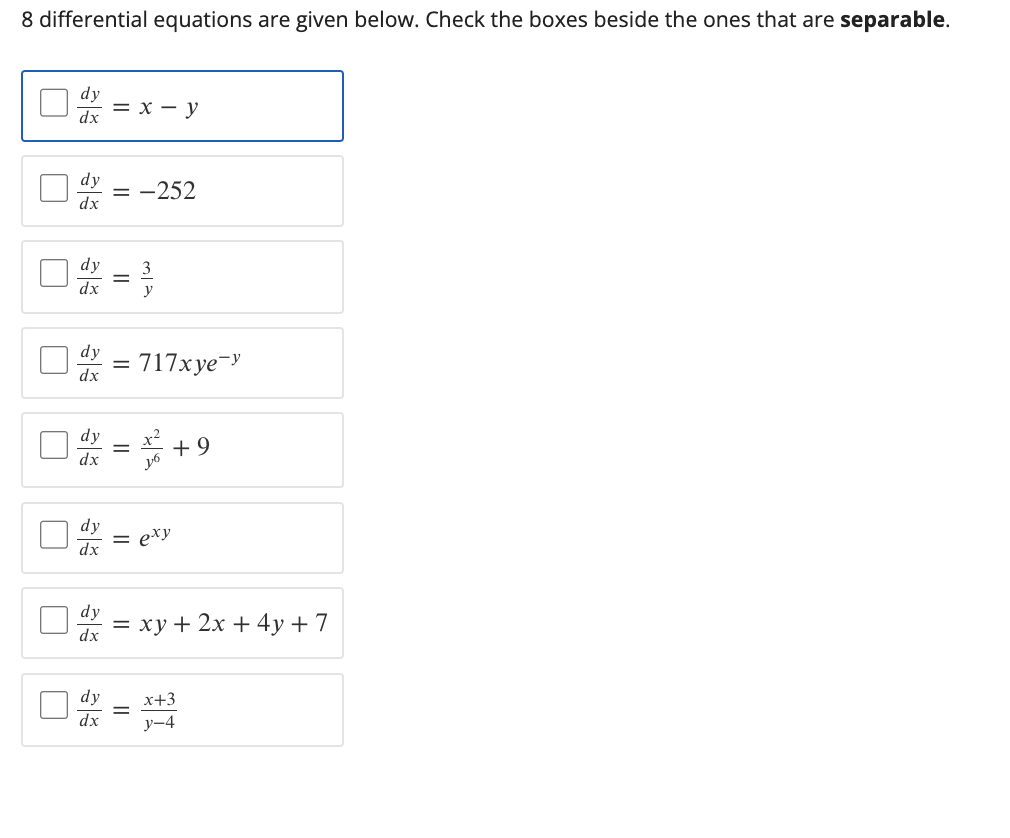This screenshot has height=838, width=1010.
Task: Check the box beside dy/dx = x²/y⁶ + 9
Action: click(x=52, y=444)
